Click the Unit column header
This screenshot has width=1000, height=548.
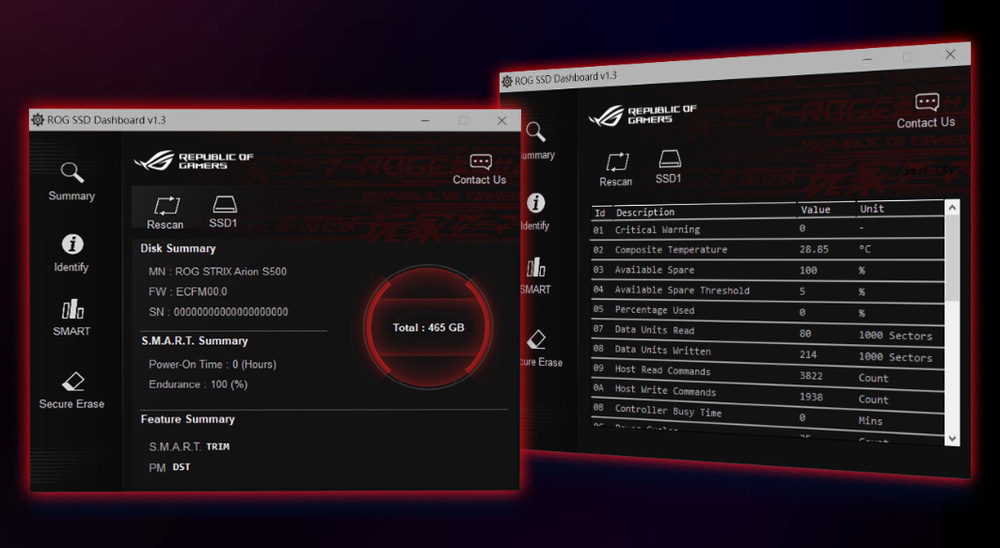872,209
